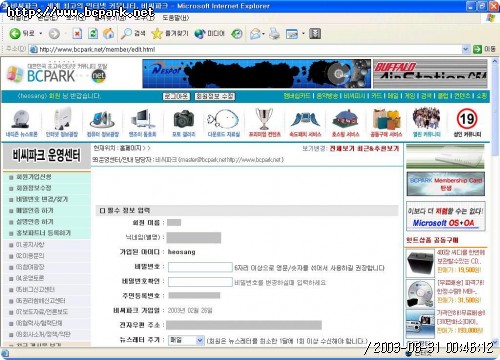
Task: Click the password confirmation input field
Action: point(200,282)
